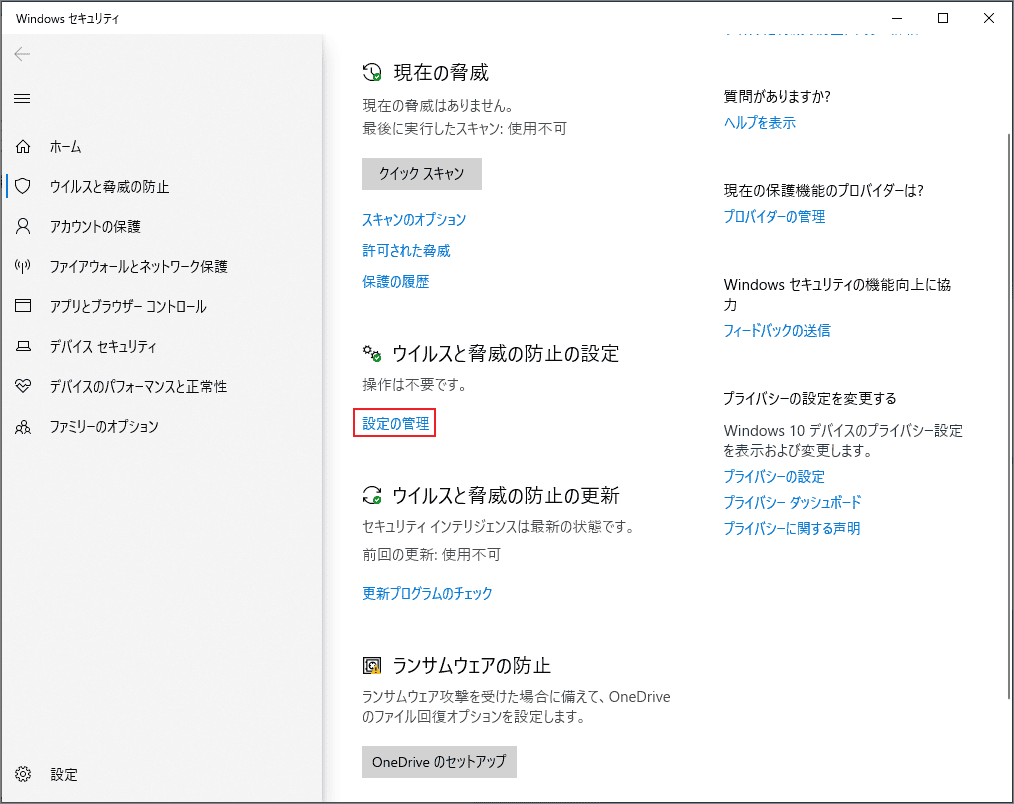Click the refresh icon beside ウイルスと脅威の防止の更新
The image size is (1014, 804).
[372, 495]
